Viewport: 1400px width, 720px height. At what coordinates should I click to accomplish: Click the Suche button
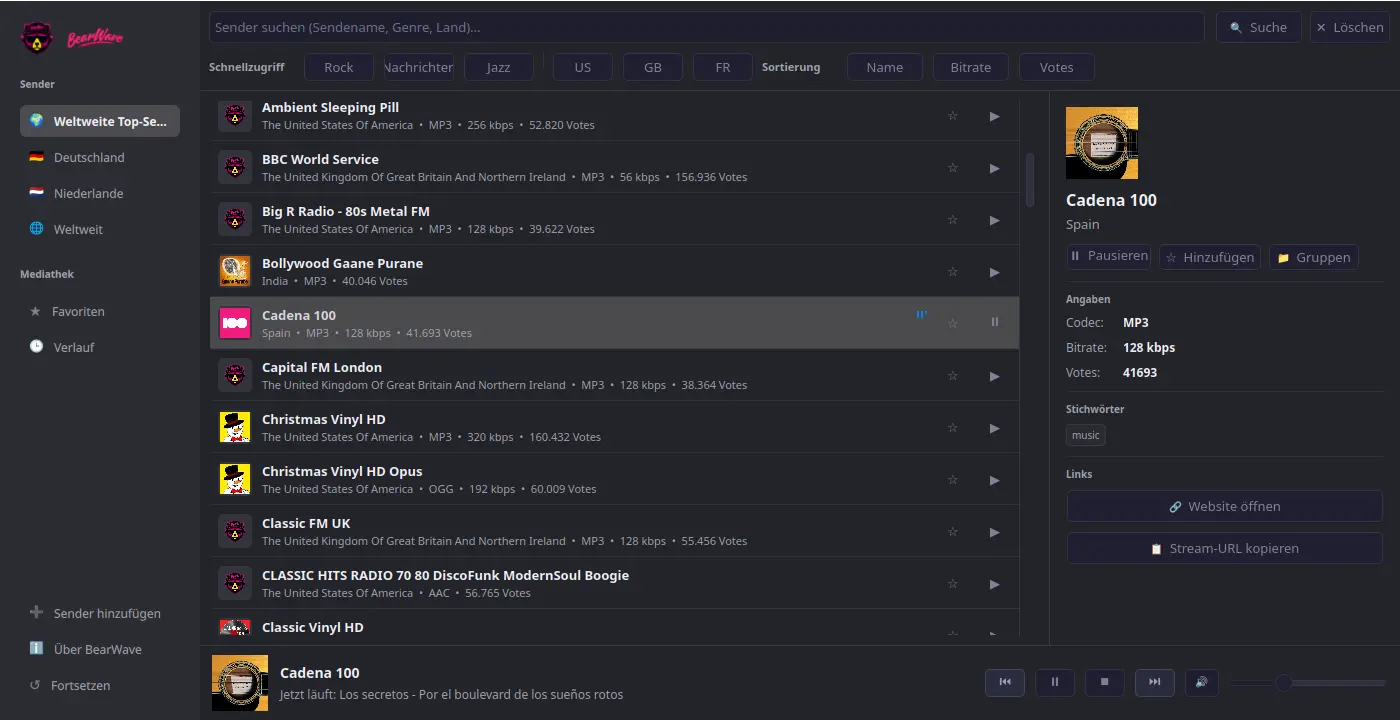[1258, 27]
